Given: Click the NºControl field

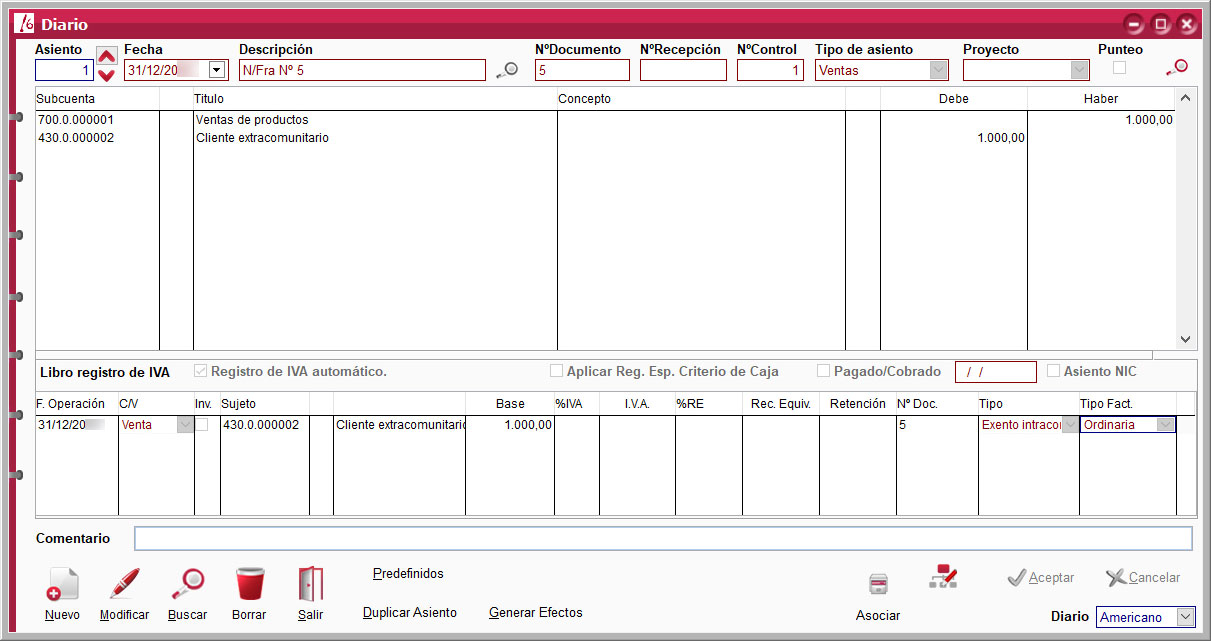Looking at the screenshot, I should 770,70.
